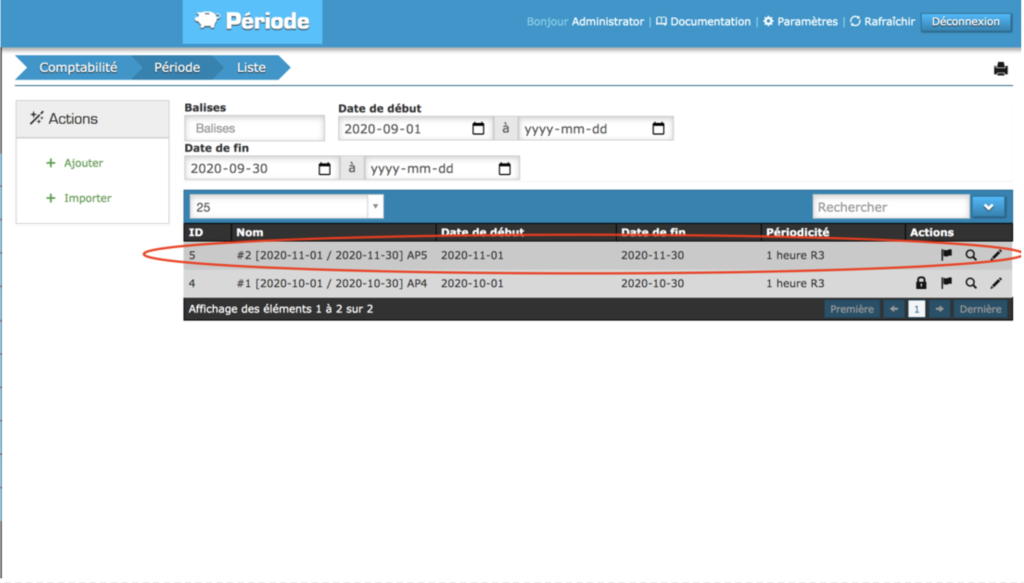Click the Déconnexion button
The width and height of the screenshot is (1024, 583).
(x=965, y=21)
